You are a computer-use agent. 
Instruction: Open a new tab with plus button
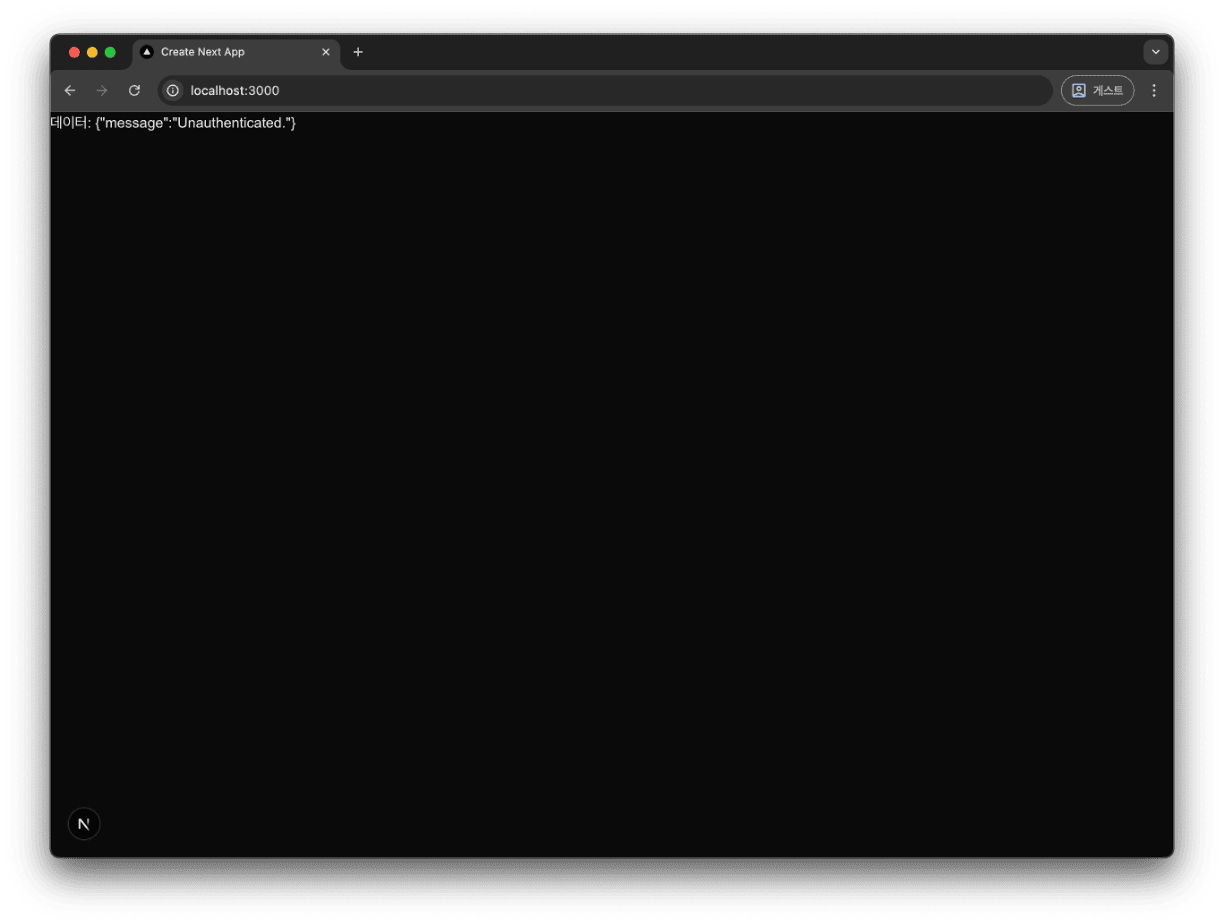click(358, 52)
